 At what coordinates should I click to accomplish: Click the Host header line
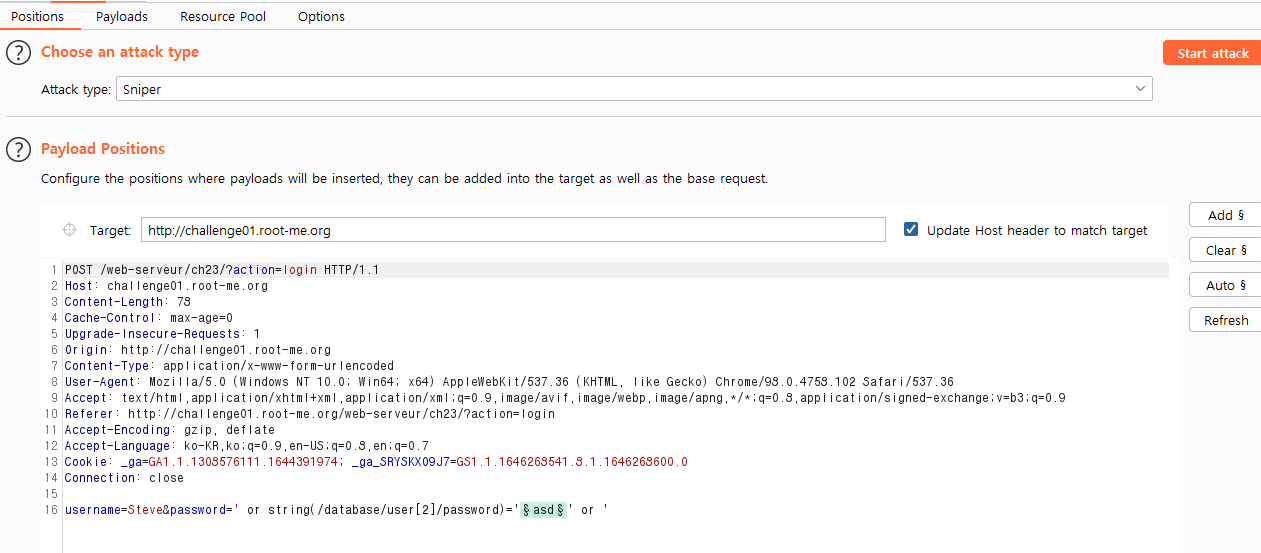point(166,286)
